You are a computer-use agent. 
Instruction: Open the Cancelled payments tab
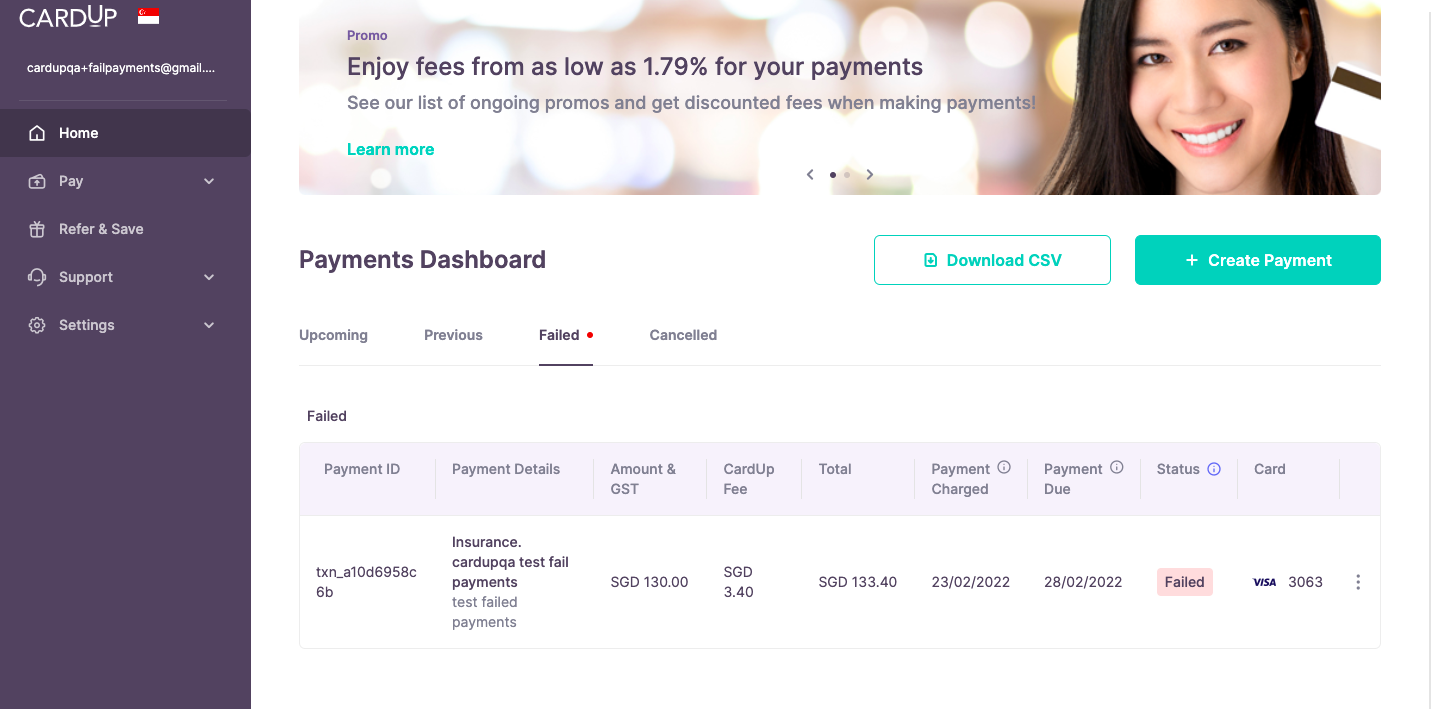(x=683, y=335)
